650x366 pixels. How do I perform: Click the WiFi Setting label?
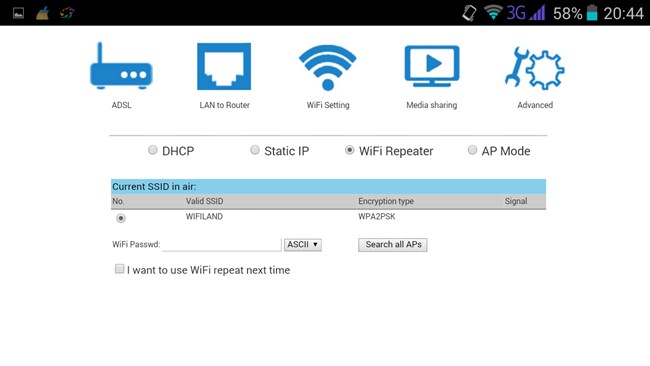tap(328, 105)
